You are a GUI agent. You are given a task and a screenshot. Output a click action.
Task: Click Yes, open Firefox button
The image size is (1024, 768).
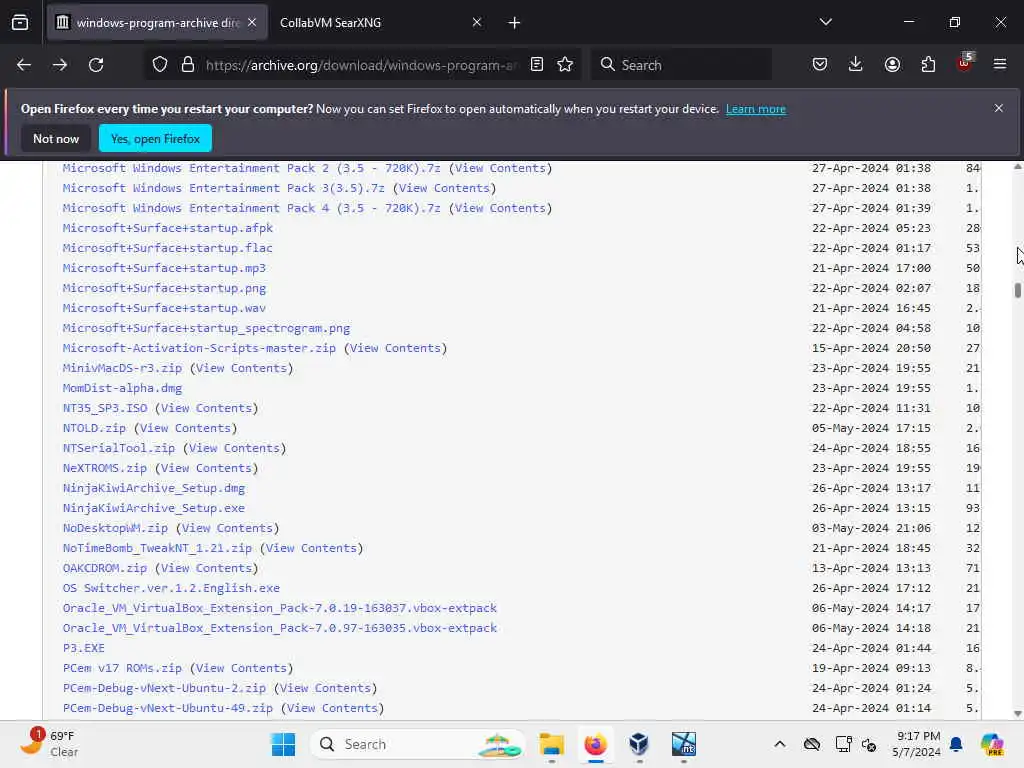(155, 138)
